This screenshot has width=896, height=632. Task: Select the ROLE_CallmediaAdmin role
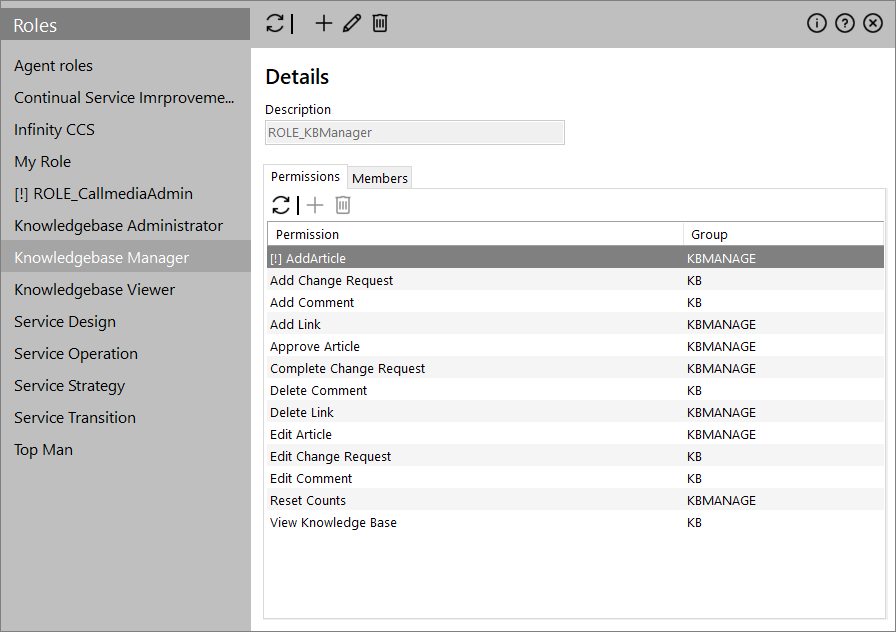[126, 194]
